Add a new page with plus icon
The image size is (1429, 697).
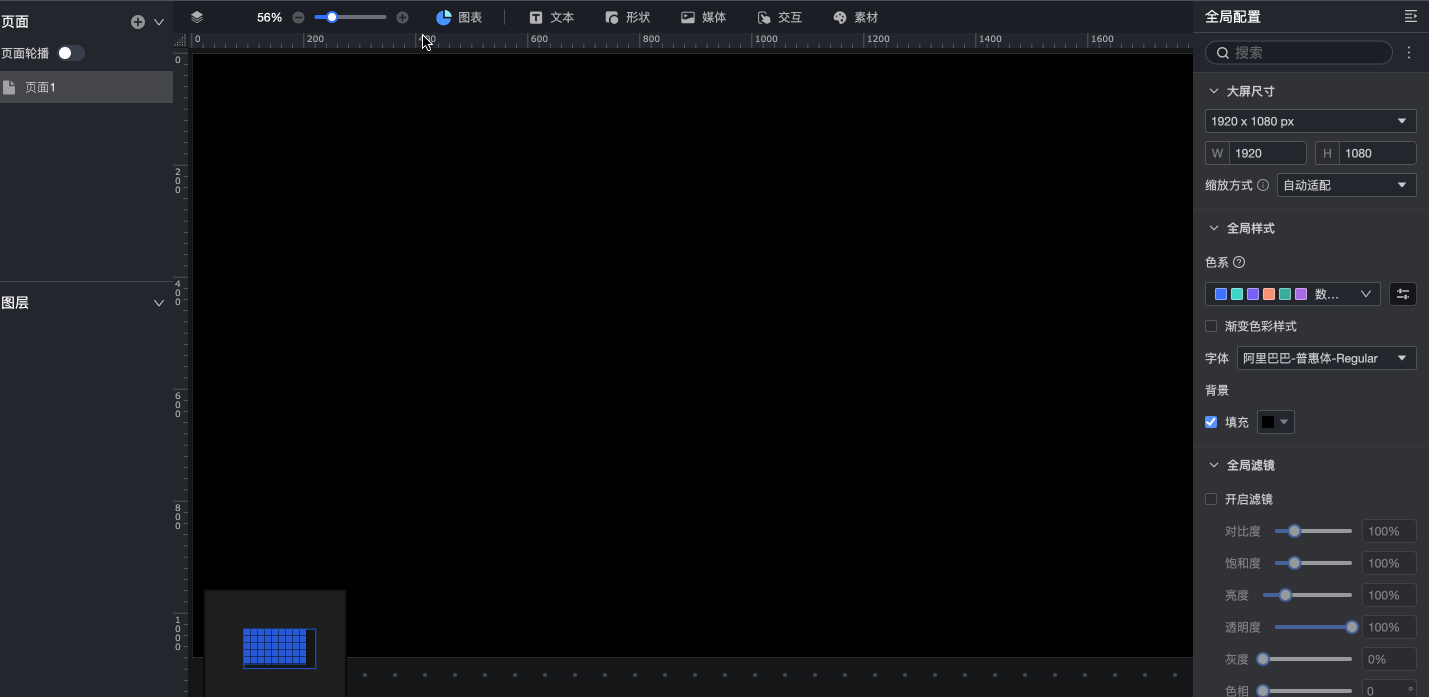(x=138, y=22)
